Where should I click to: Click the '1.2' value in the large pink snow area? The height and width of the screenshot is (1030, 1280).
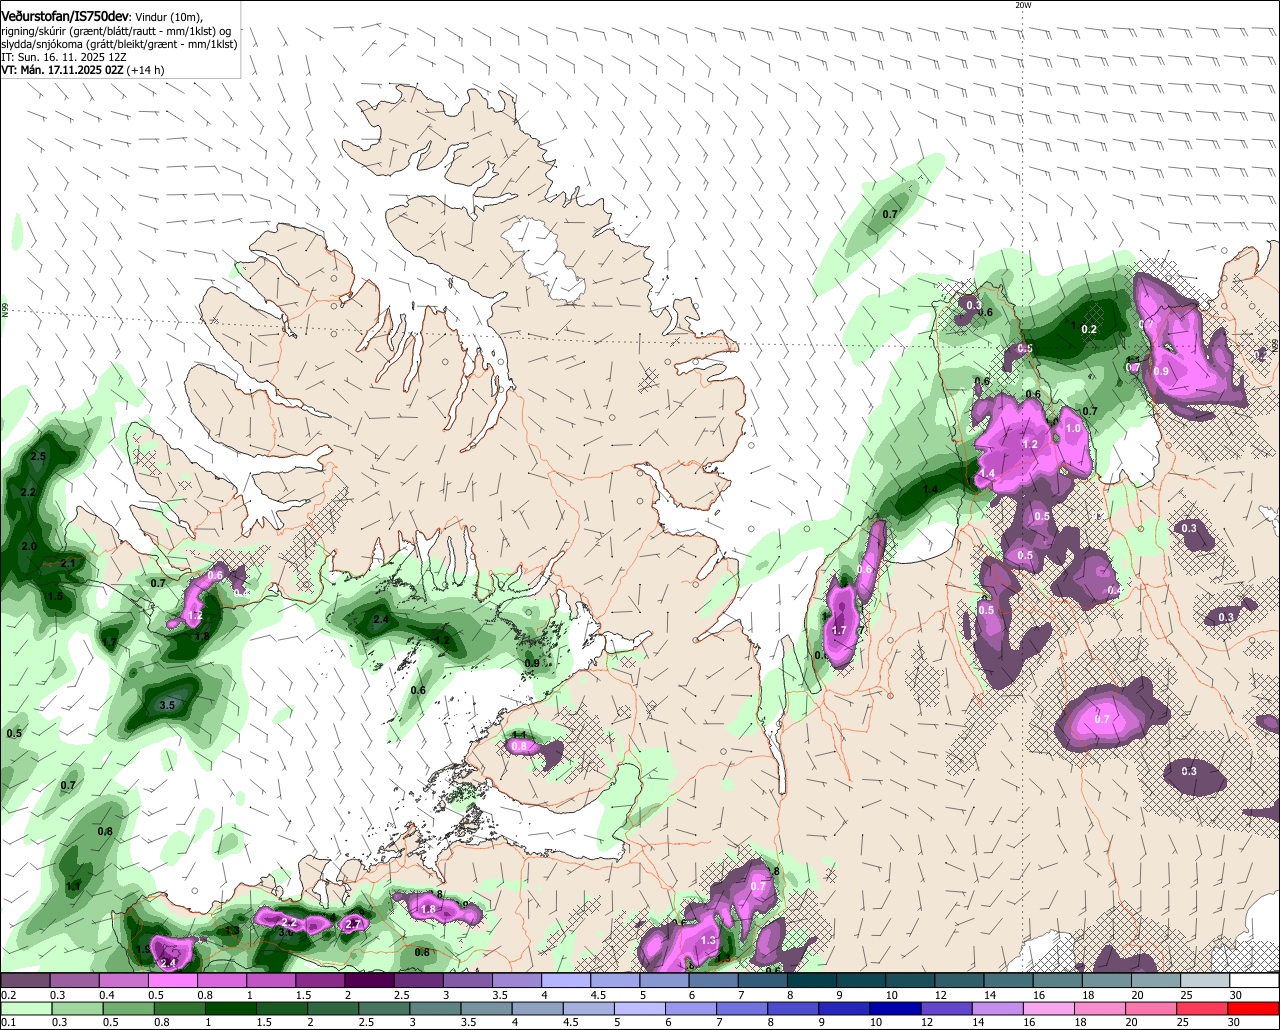coord(1030,444)
